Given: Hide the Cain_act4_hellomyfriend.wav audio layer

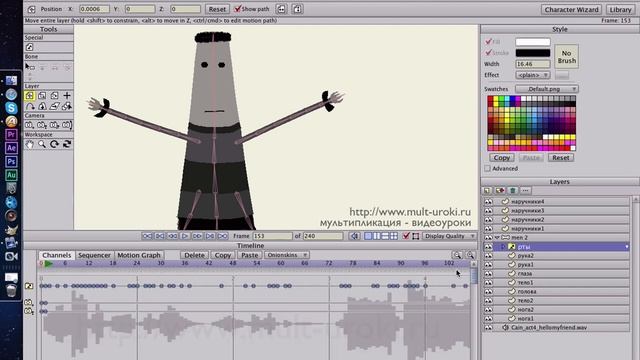Looking at the screenshot, I should 488,327.
